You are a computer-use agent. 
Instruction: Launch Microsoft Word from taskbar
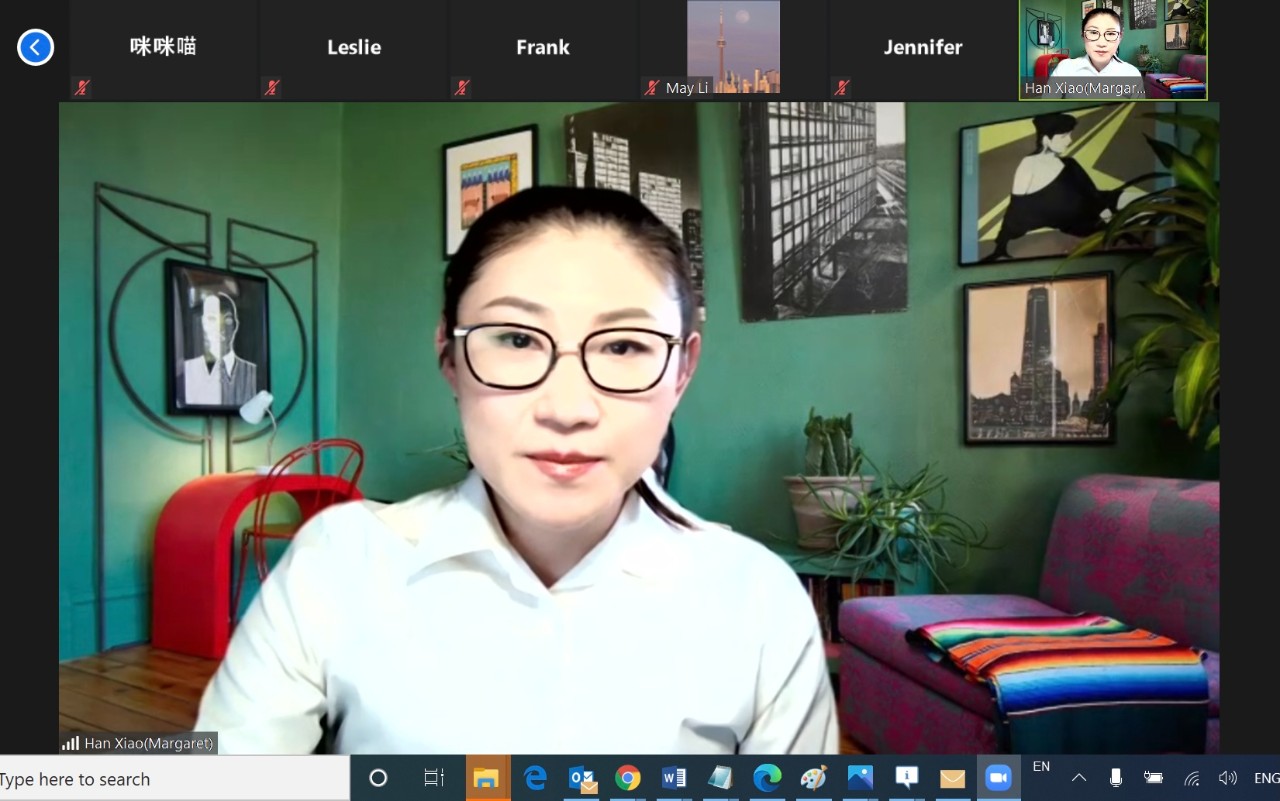674,778
